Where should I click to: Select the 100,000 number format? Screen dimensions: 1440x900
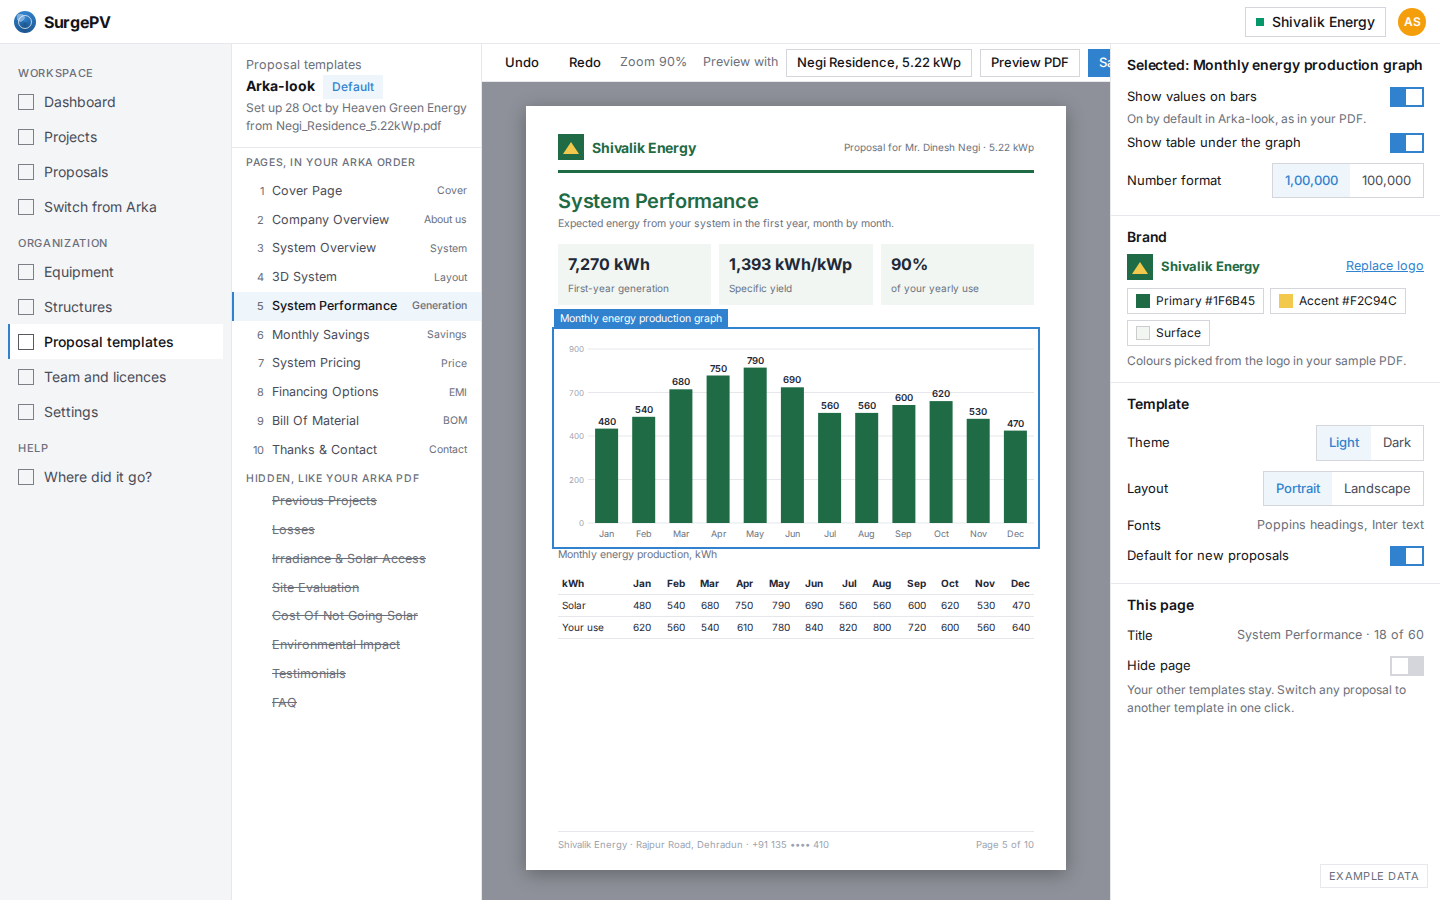click(x=1386, y=181)
